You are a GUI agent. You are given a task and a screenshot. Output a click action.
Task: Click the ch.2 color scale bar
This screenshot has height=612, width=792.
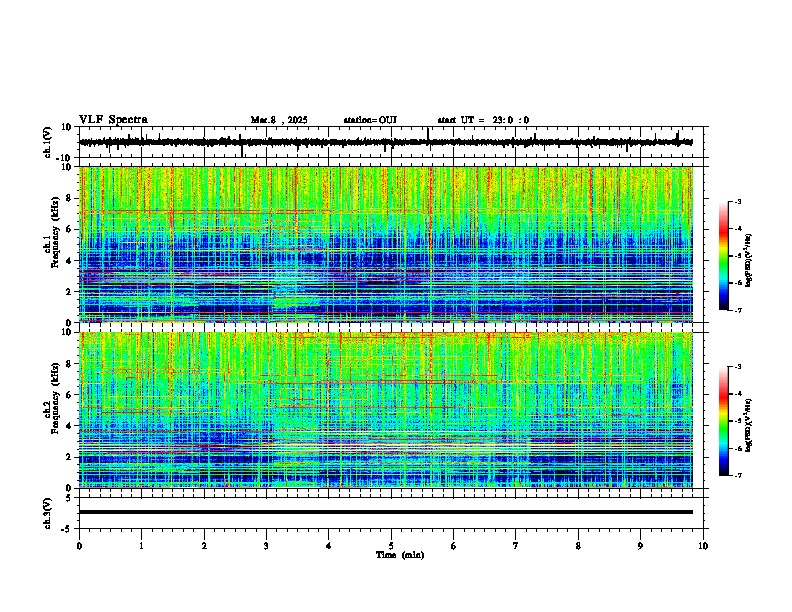[x=724, y=421]
